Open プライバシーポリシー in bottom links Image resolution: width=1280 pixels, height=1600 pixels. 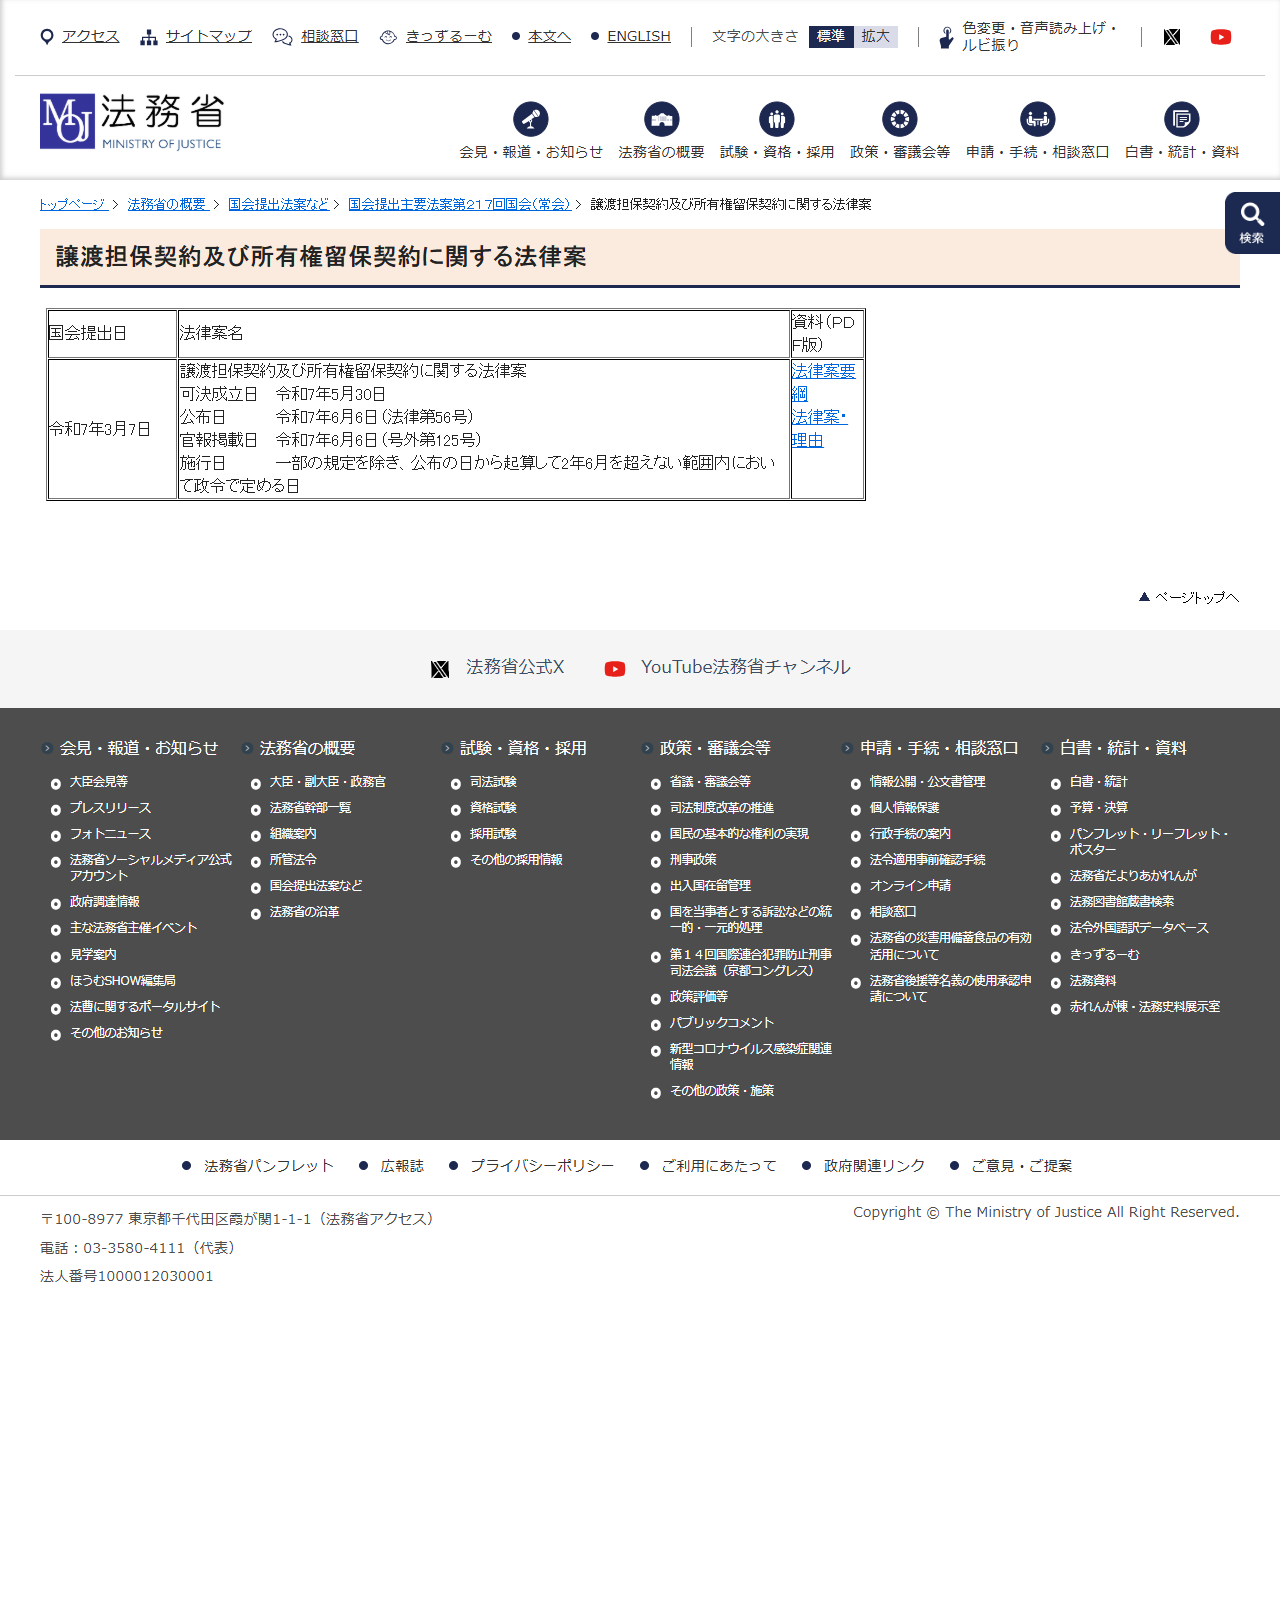(x=542, y=1166)
